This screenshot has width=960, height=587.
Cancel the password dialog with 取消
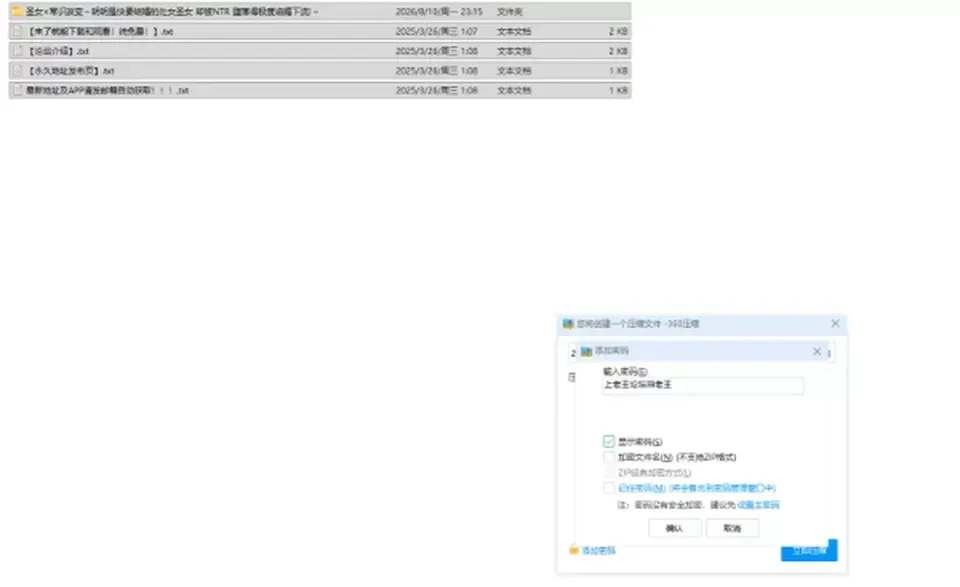point(732,528)
